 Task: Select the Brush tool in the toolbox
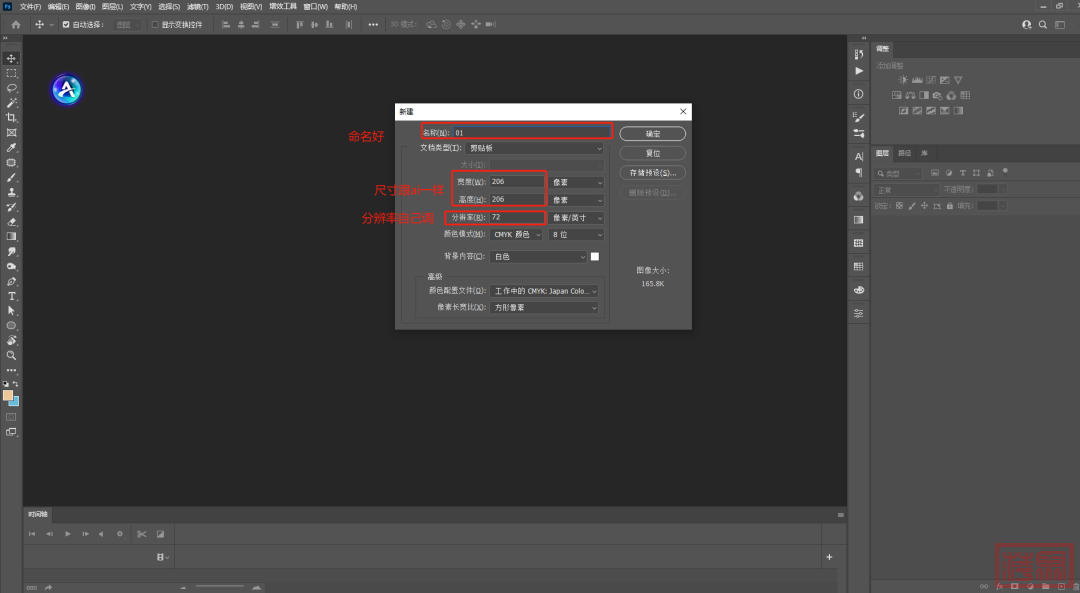tap(11, 178)
